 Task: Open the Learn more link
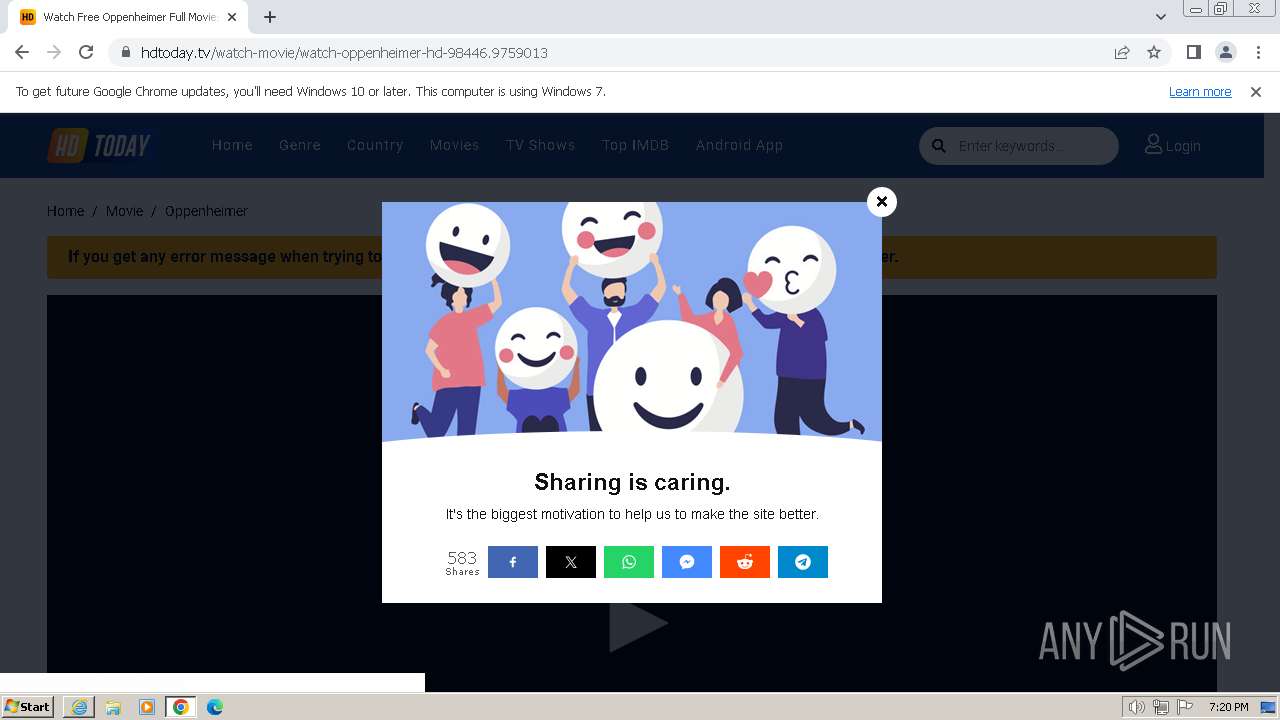(x=1200, y=92)
